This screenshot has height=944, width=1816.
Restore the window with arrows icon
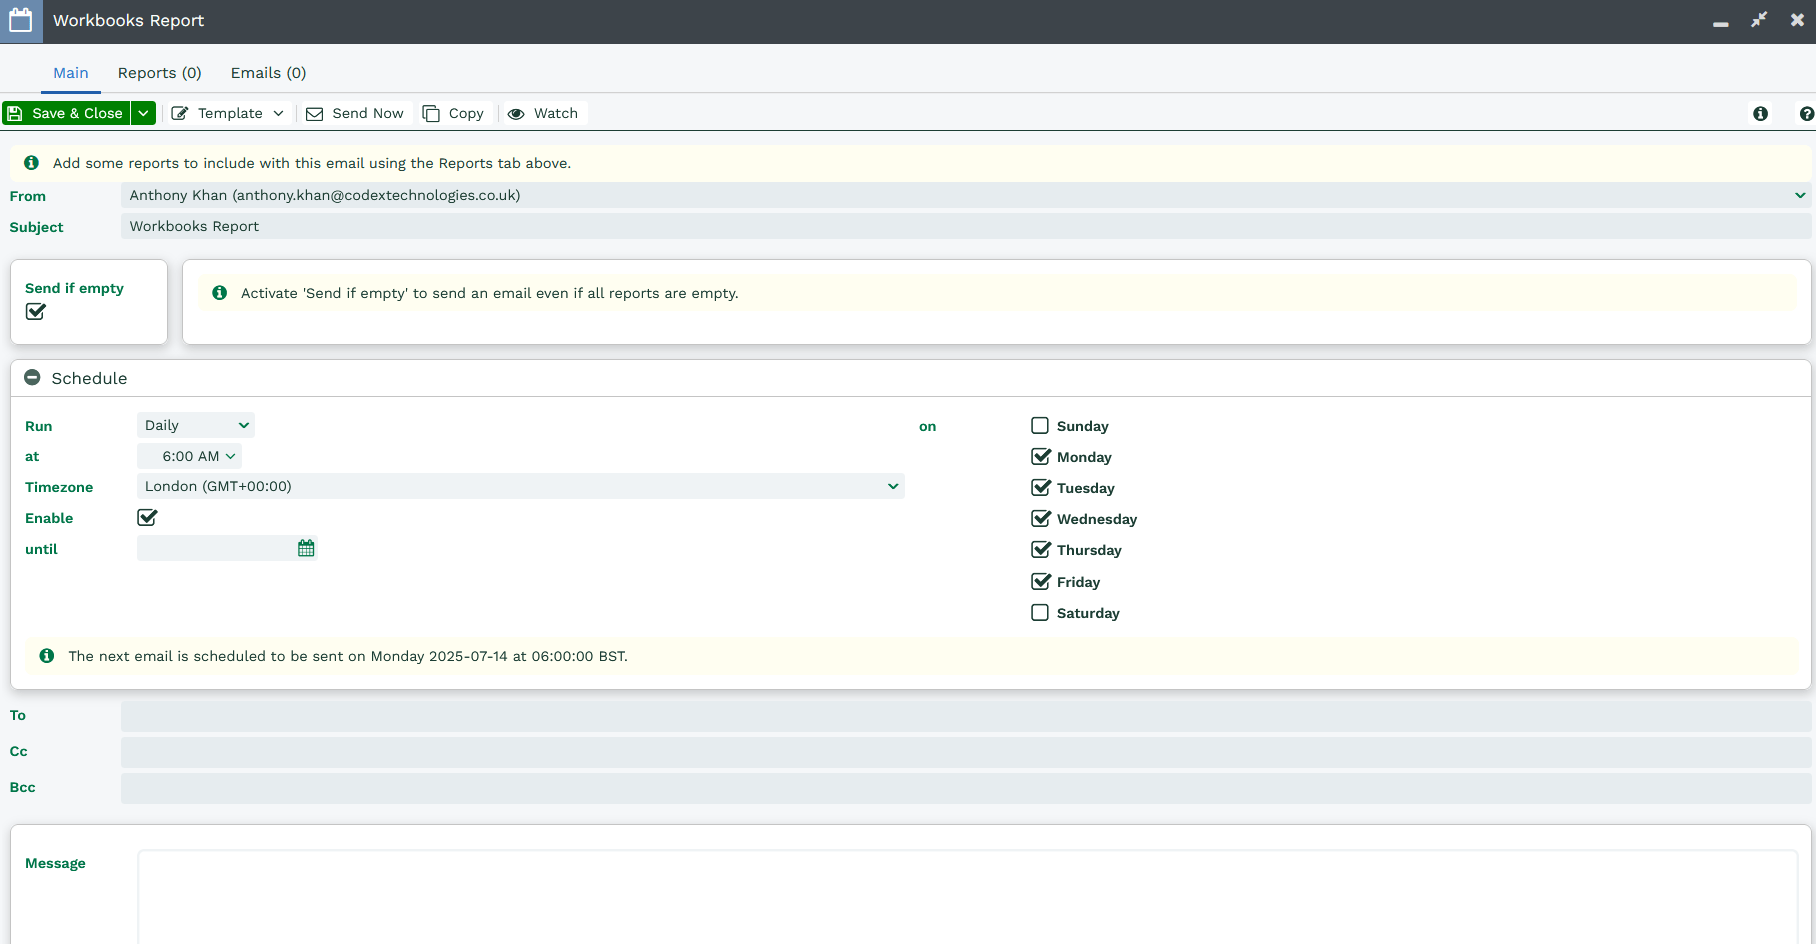pos(1759,20)
